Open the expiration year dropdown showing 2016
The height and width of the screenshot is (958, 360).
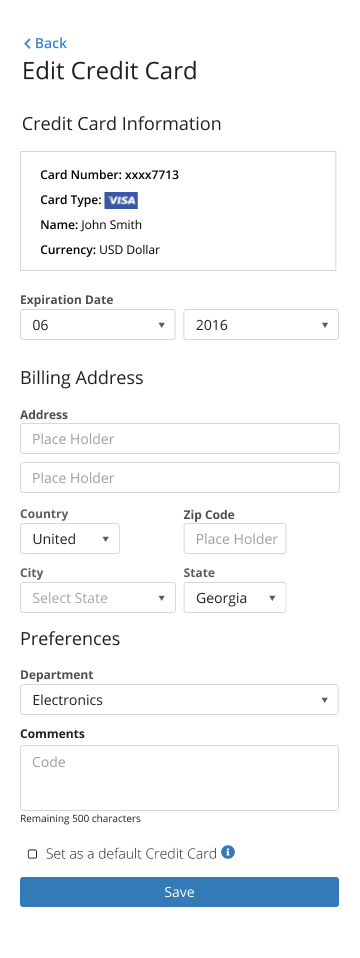pos(261,324)
